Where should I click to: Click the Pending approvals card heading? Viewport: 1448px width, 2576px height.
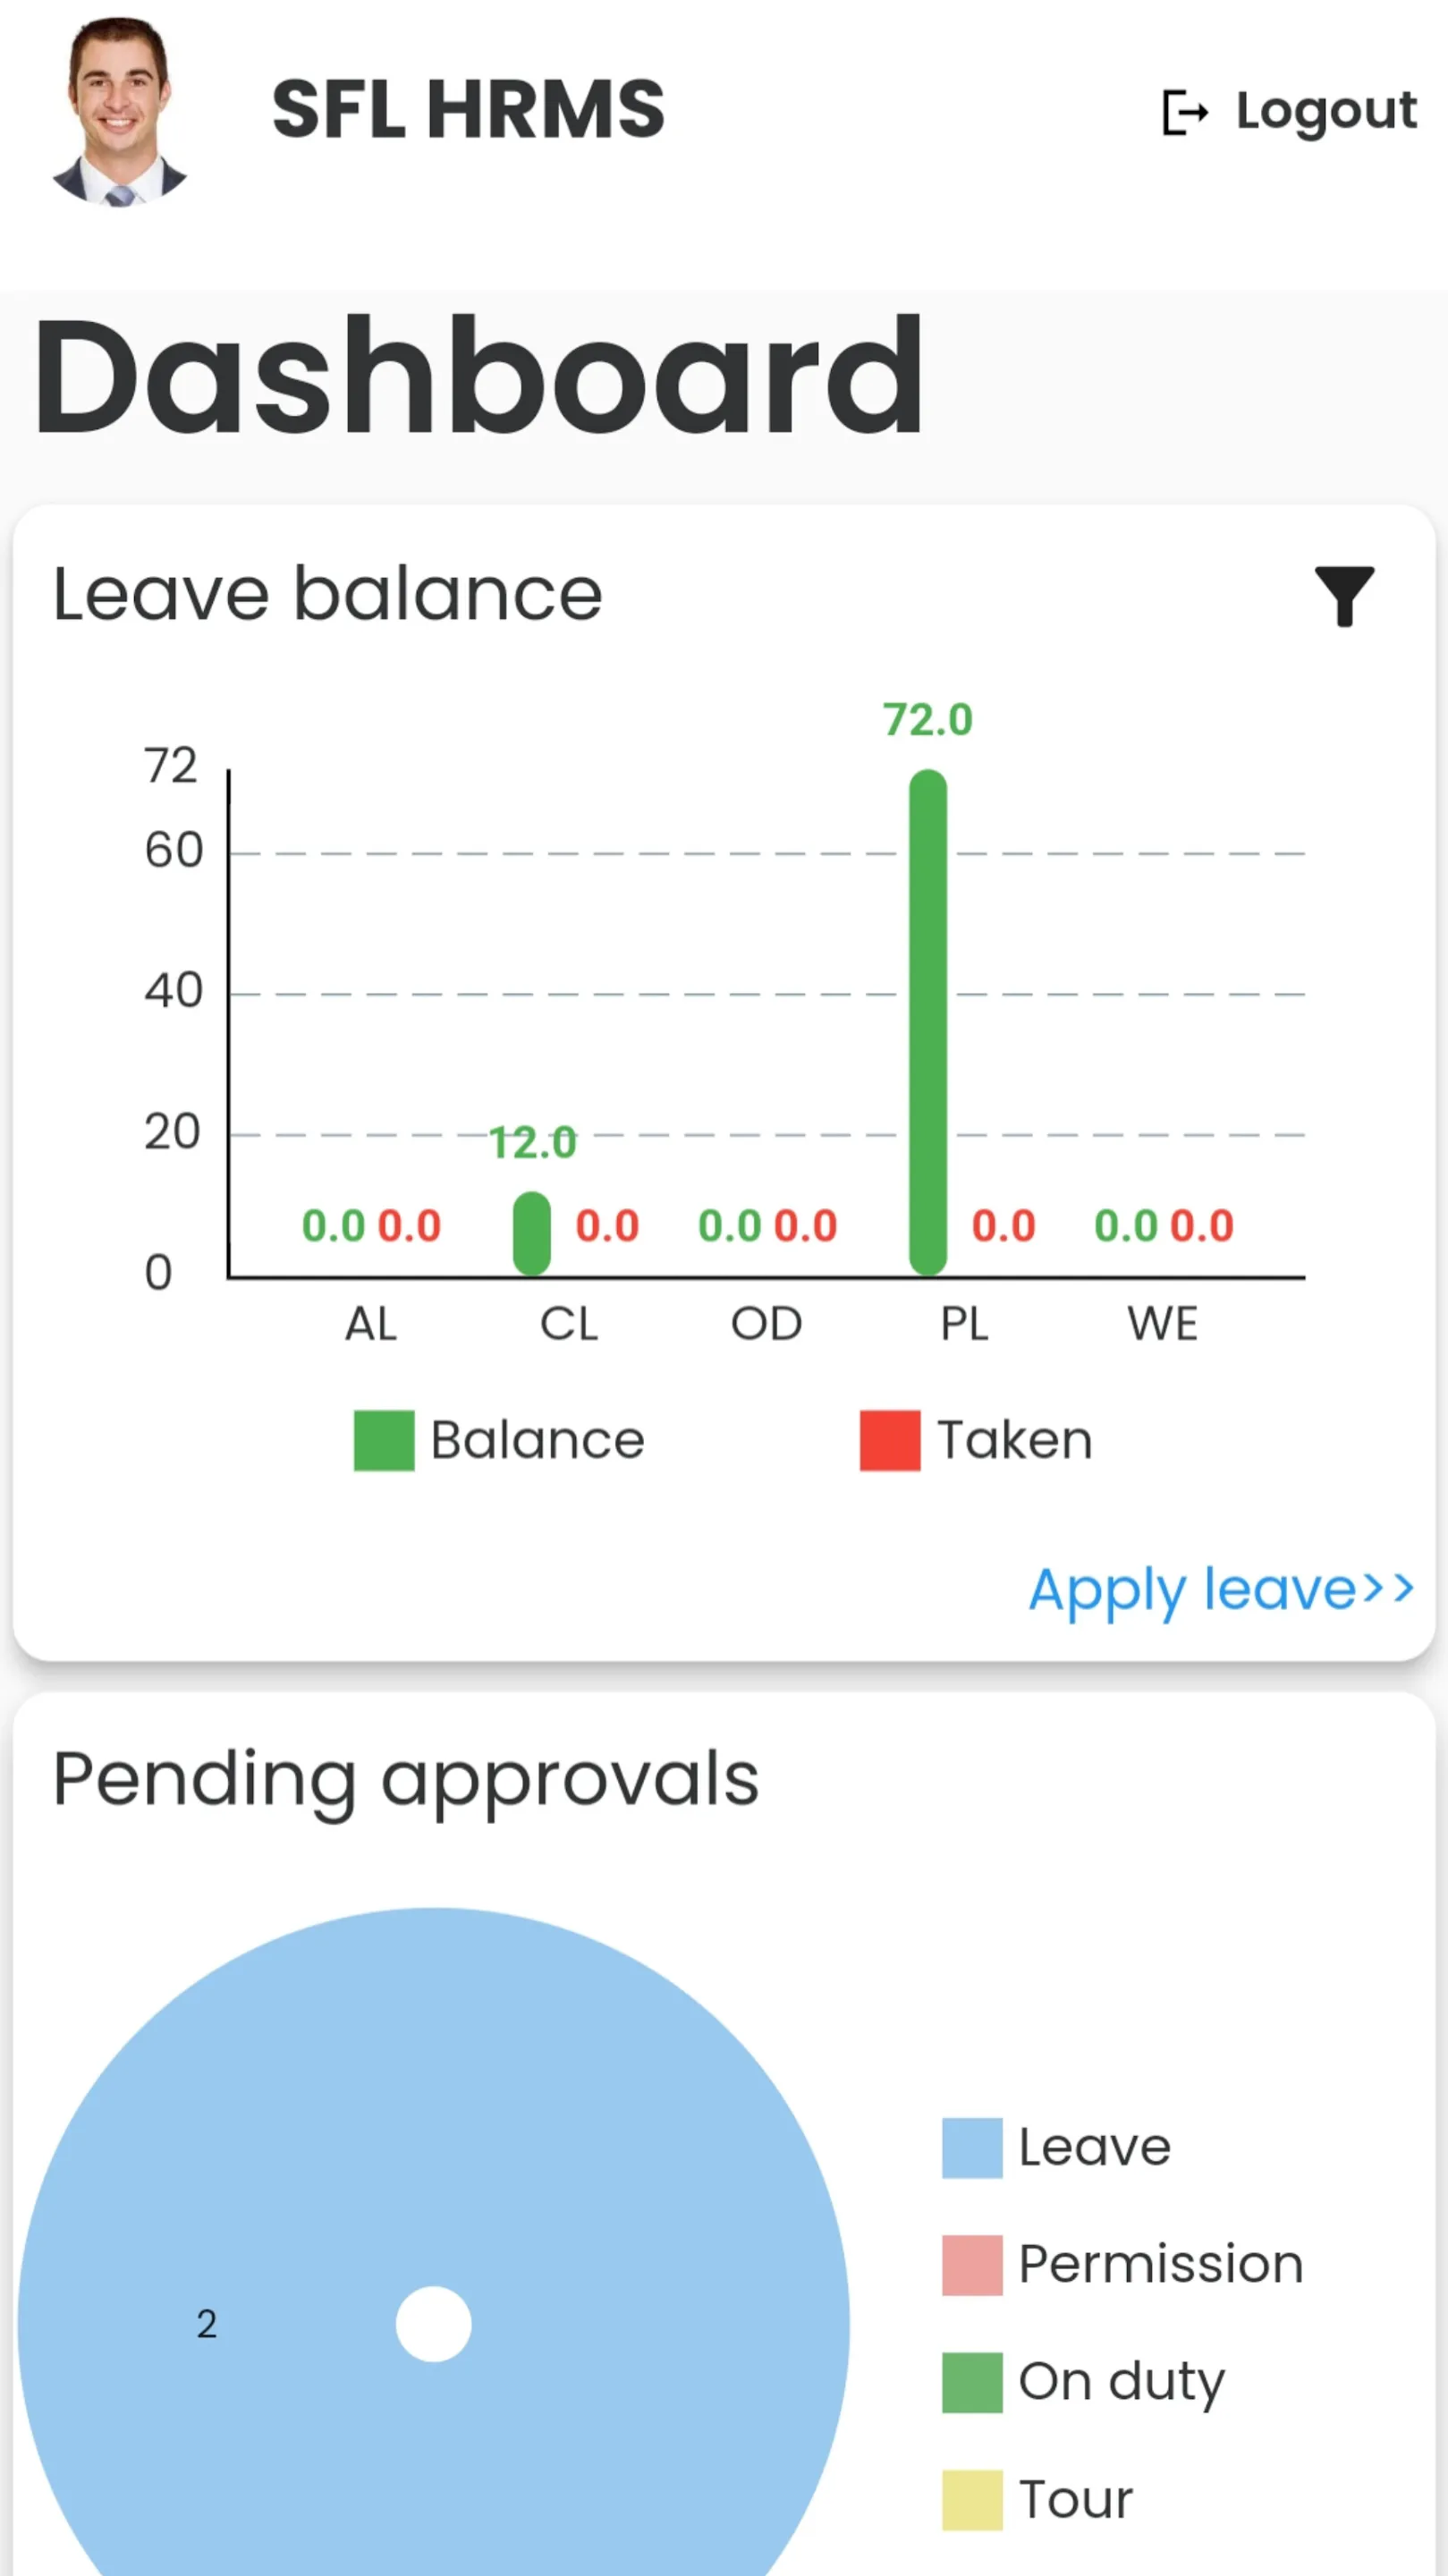[x=406, y=1779]
